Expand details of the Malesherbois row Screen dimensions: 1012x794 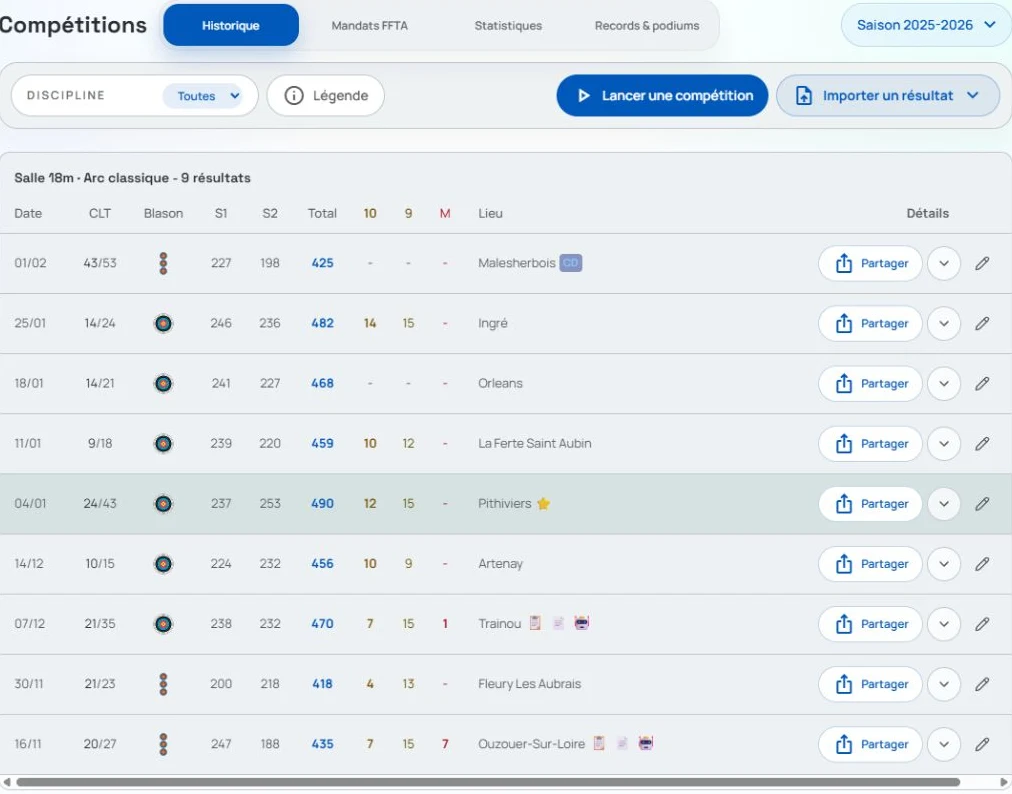944,263
